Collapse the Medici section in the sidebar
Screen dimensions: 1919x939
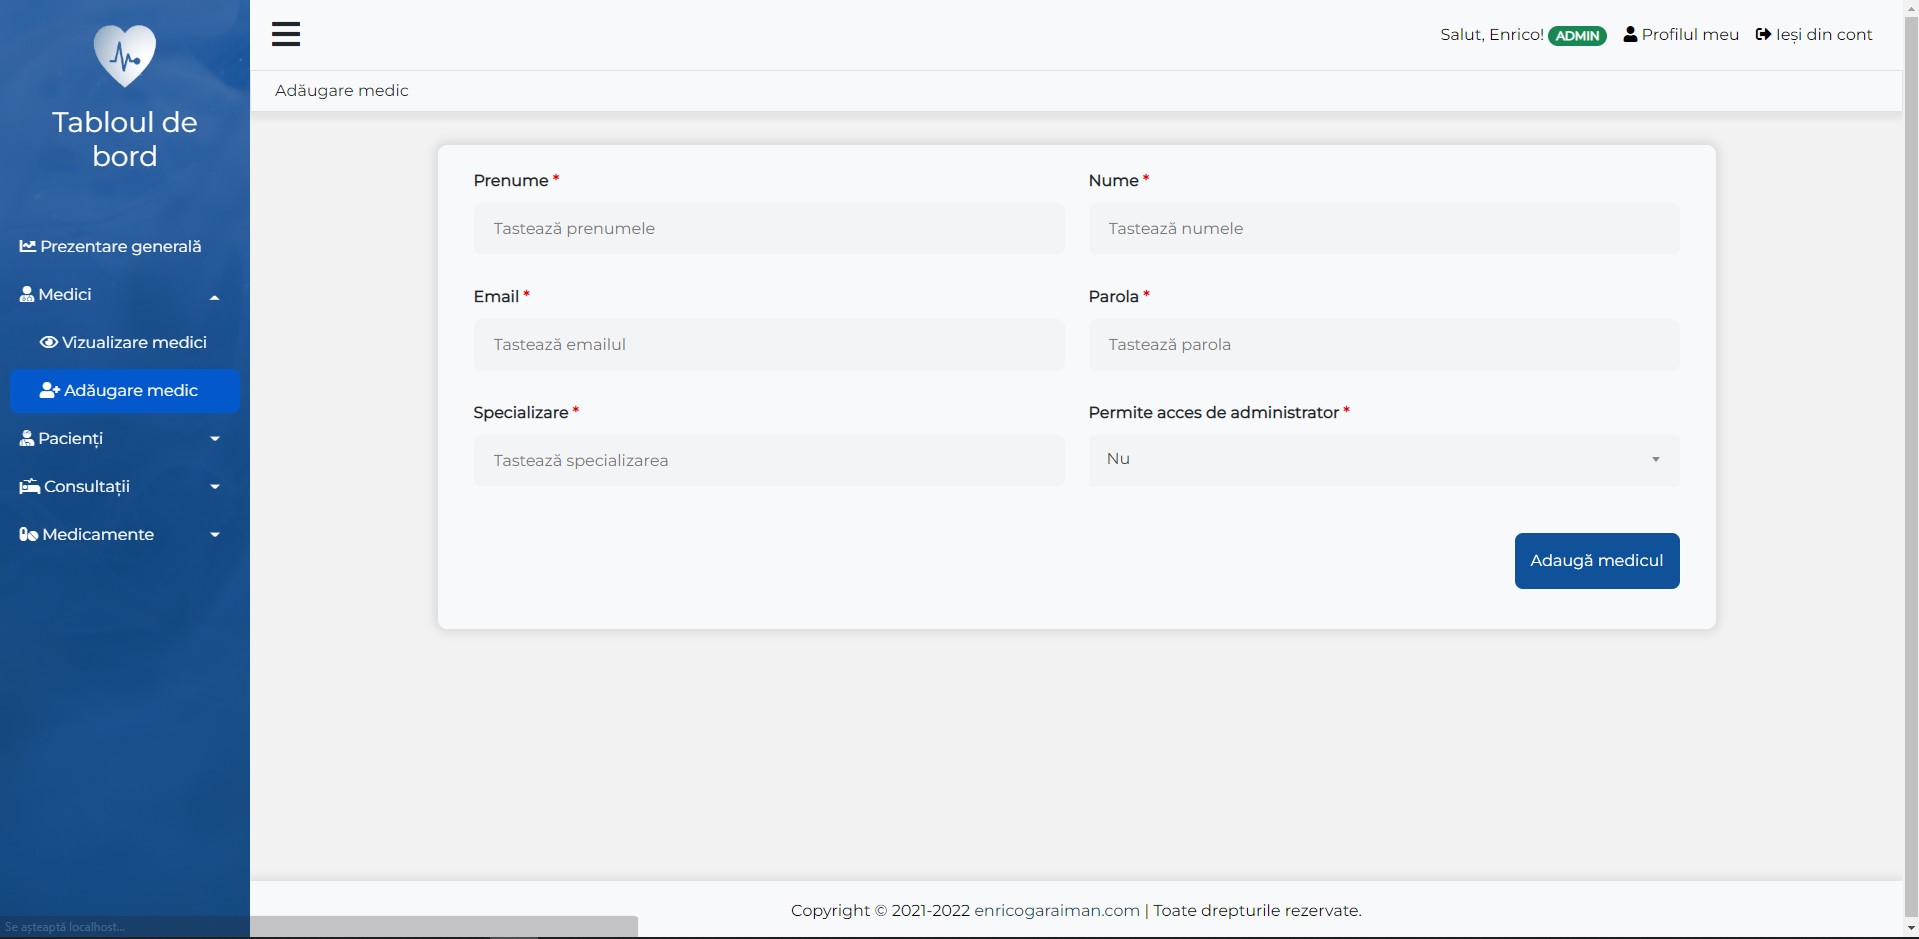pos(214,295)
